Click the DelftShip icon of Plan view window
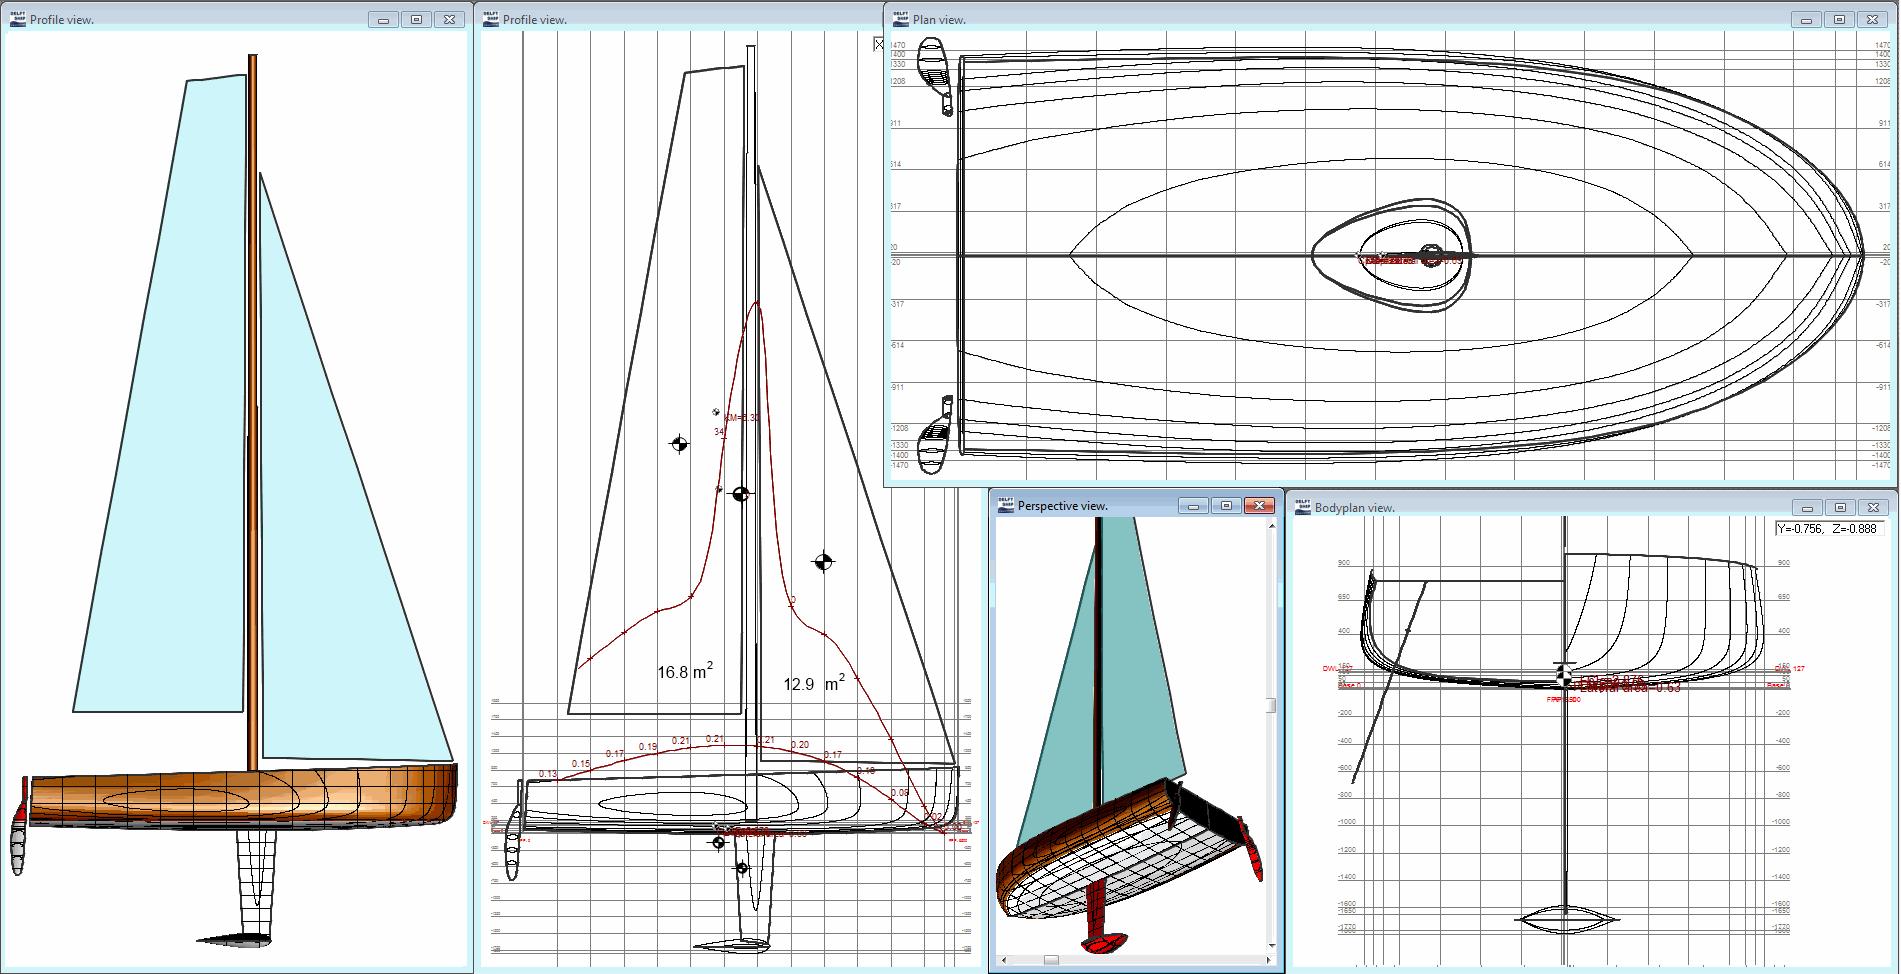This screenshot has height=974, width=1901. point(900,19)
